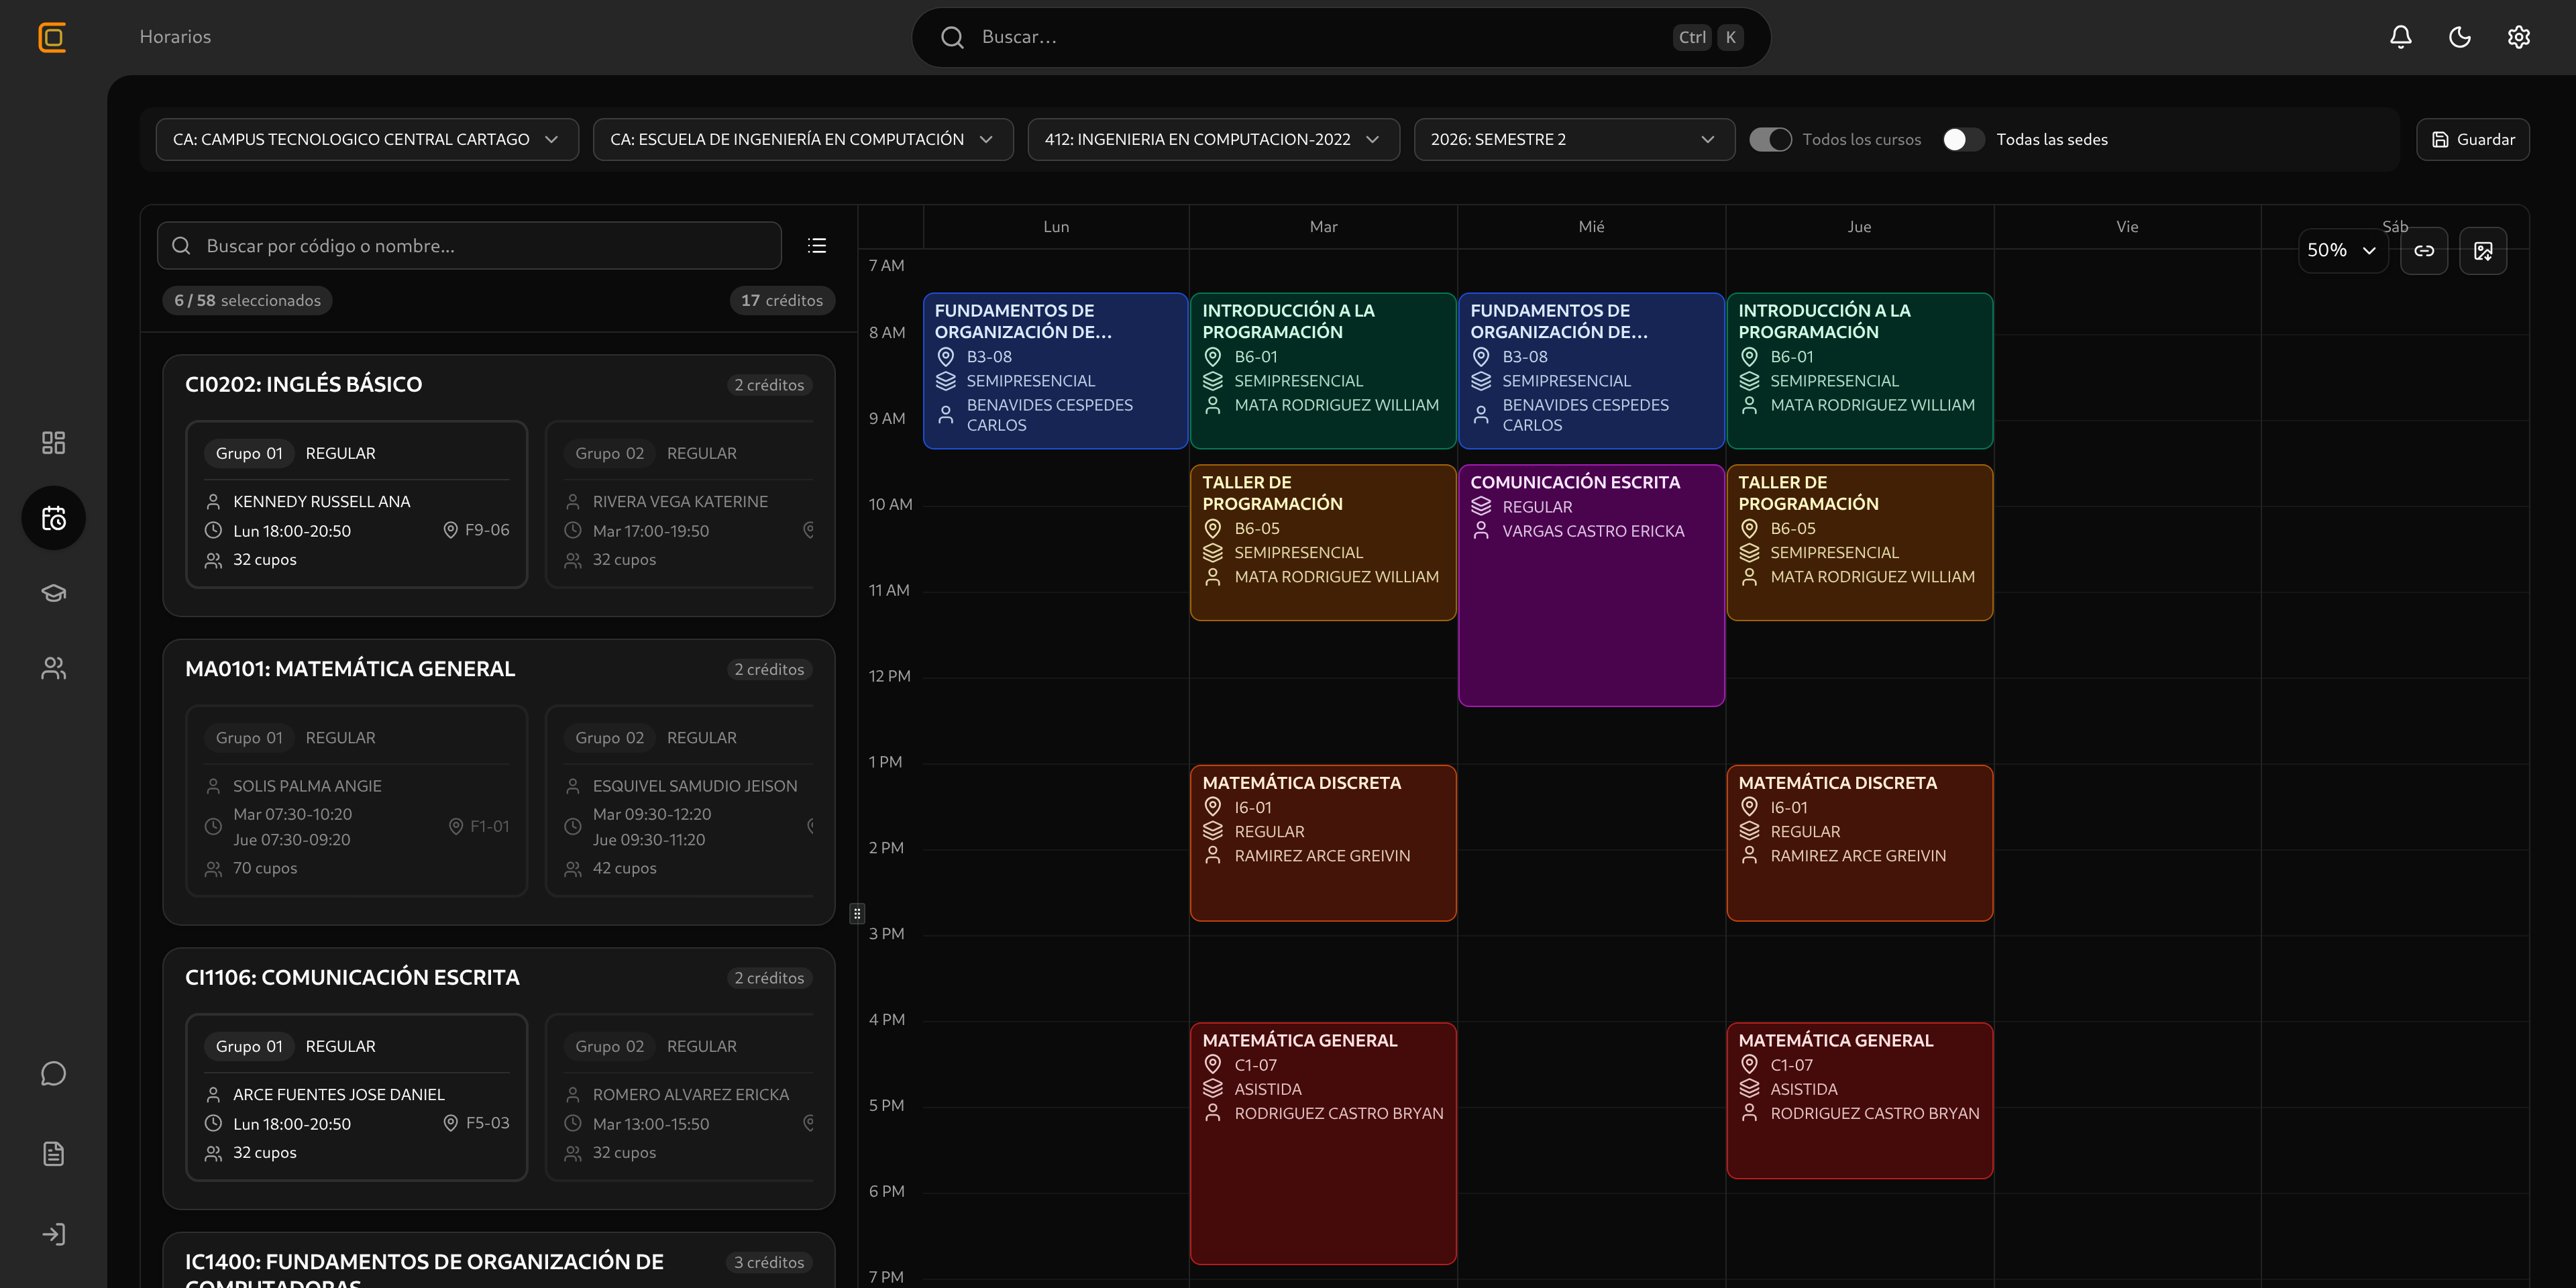Viewport: 2576px width, 1288px height.
Task: Select the schedule calendar-clock sidebar icon
Action: pos(53,518)
